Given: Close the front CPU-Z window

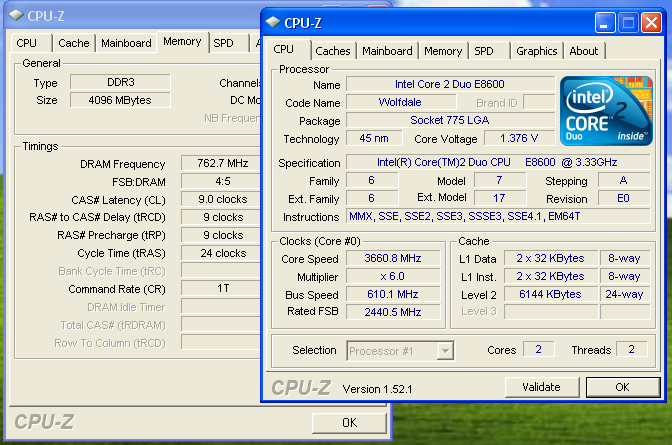Looking at the screenshot, I should tap(651, 23).
